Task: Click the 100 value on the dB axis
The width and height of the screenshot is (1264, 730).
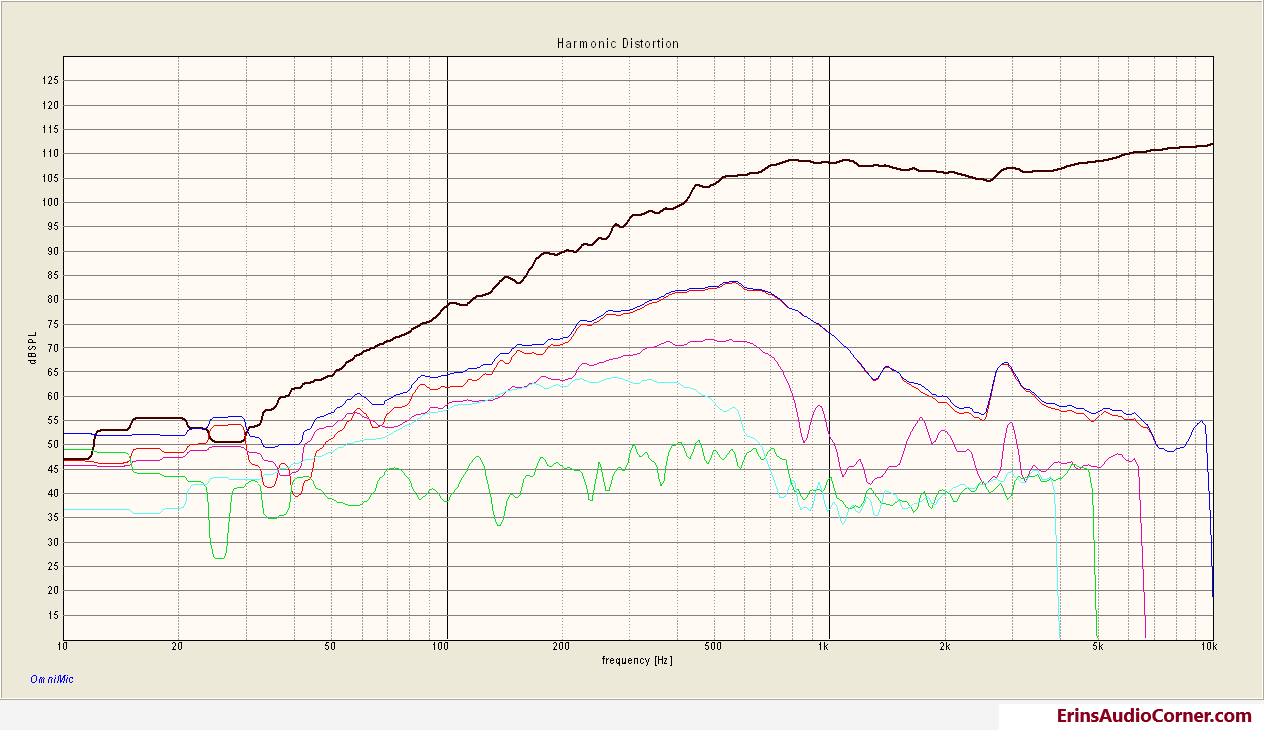Action: (52, 202)
